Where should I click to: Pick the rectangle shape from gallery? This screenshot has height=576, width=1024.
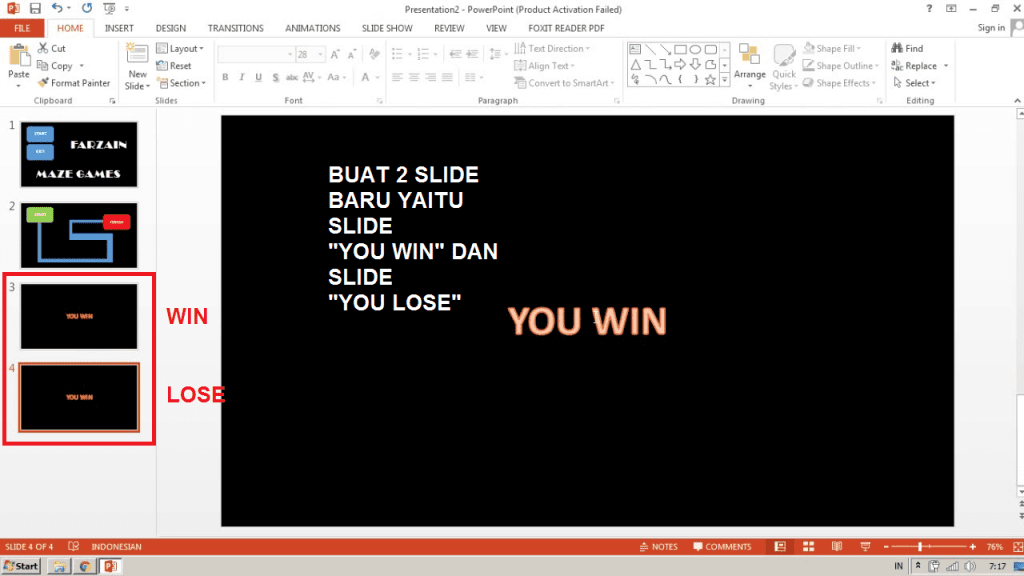pyautogui.click(x=680, y=50)
